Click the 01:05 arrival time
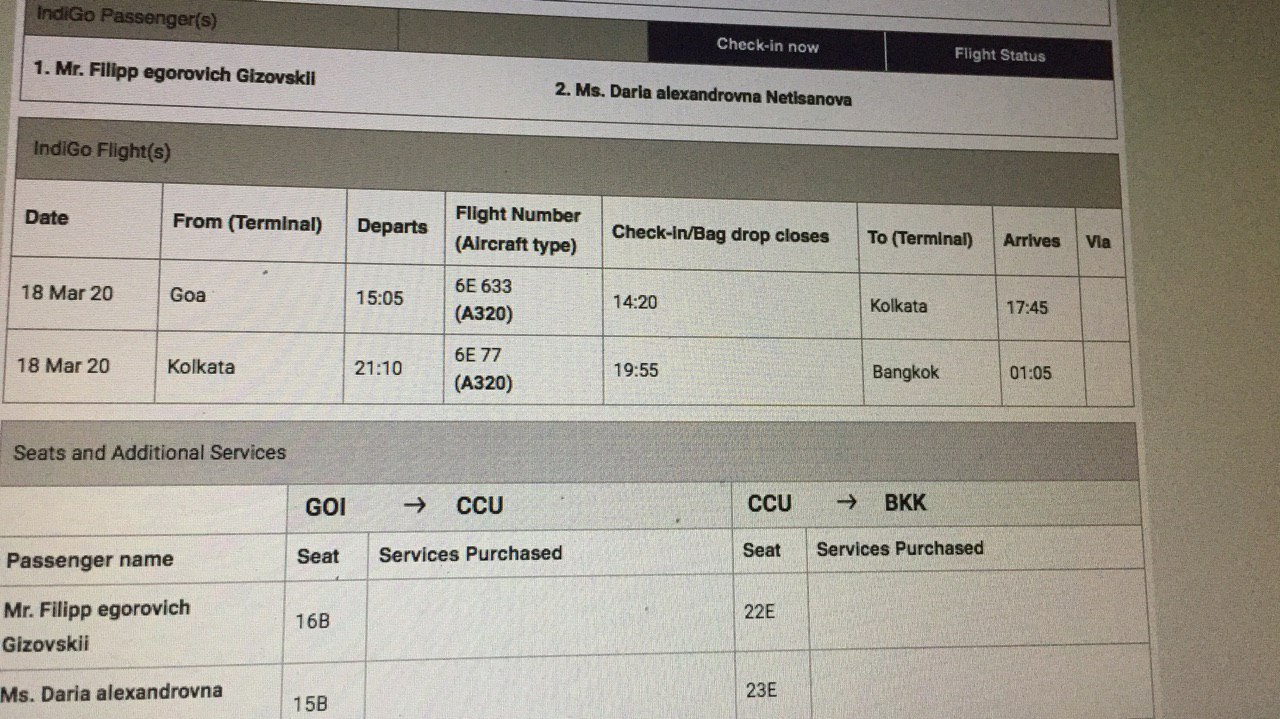 click(1030, 373)
